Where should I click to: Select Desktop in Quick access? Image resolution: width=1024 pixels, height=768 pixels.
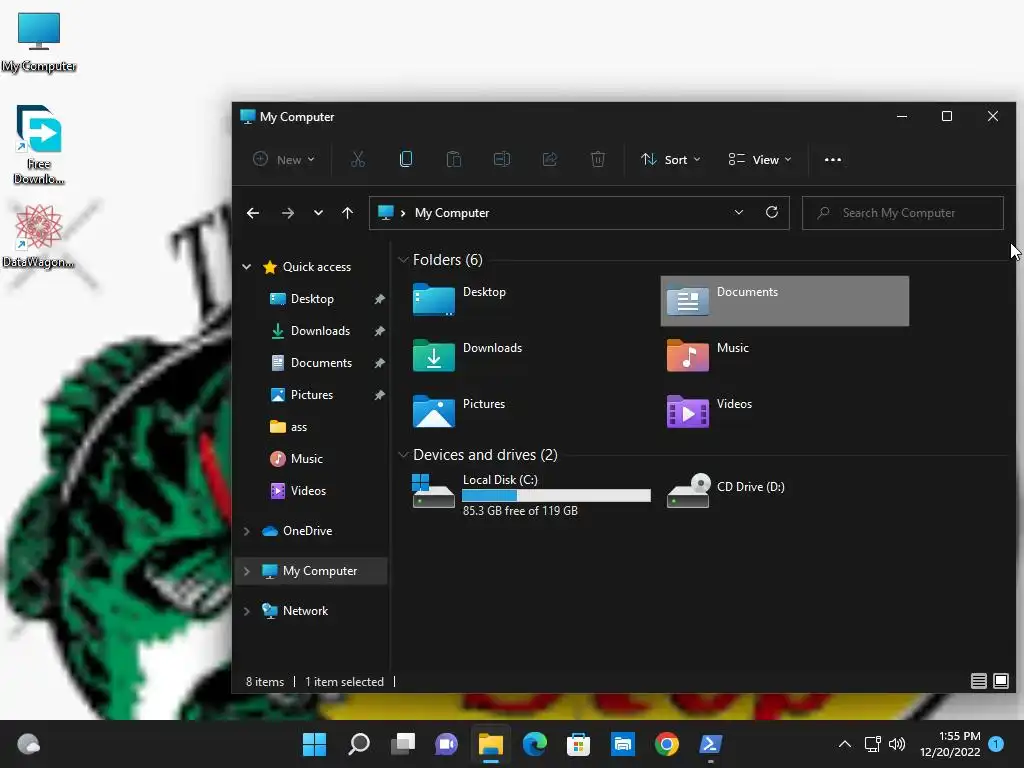tap(311, 298)
